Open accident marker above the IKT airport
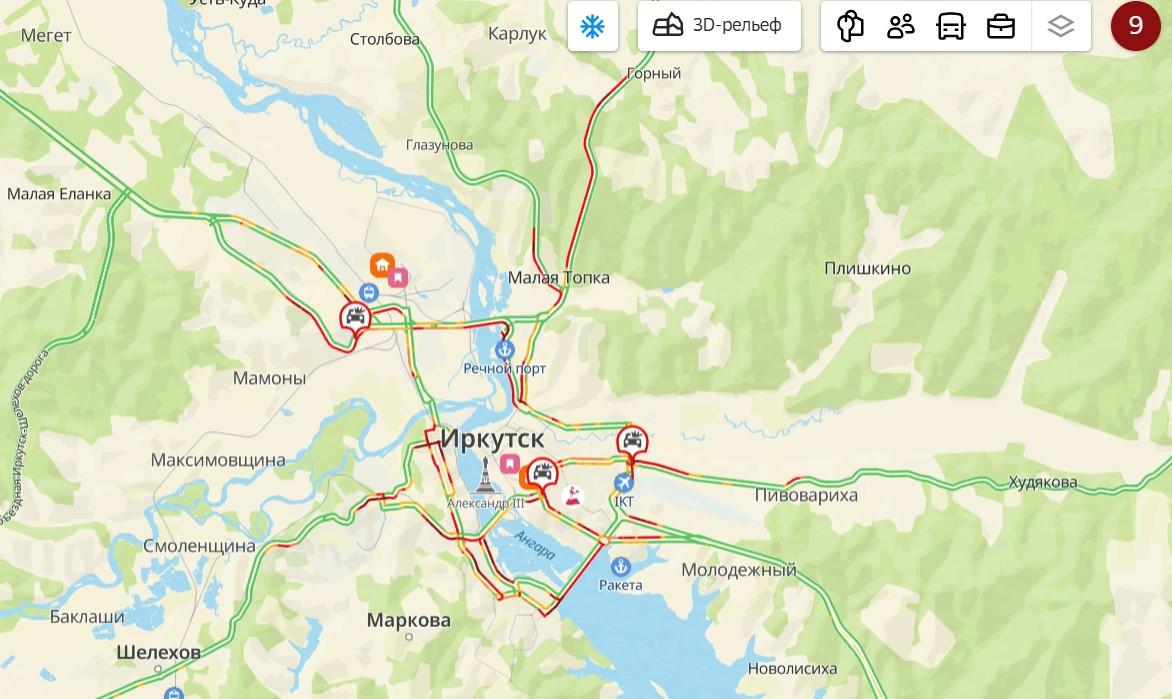The image size is (1172, 699). [x=632, y=441]
